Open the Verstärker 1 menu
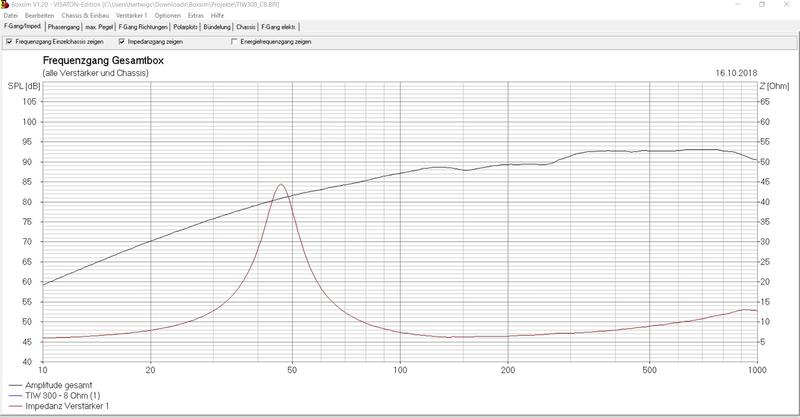 [x=131, y=16]
